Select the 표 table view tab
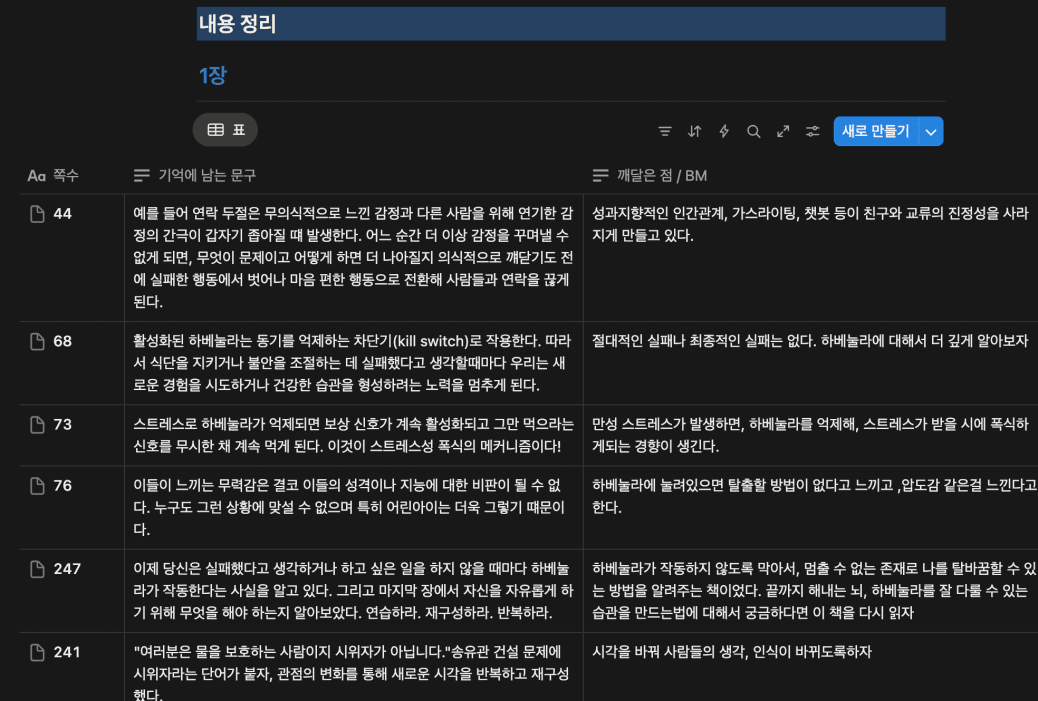 (x=225, y=130)
